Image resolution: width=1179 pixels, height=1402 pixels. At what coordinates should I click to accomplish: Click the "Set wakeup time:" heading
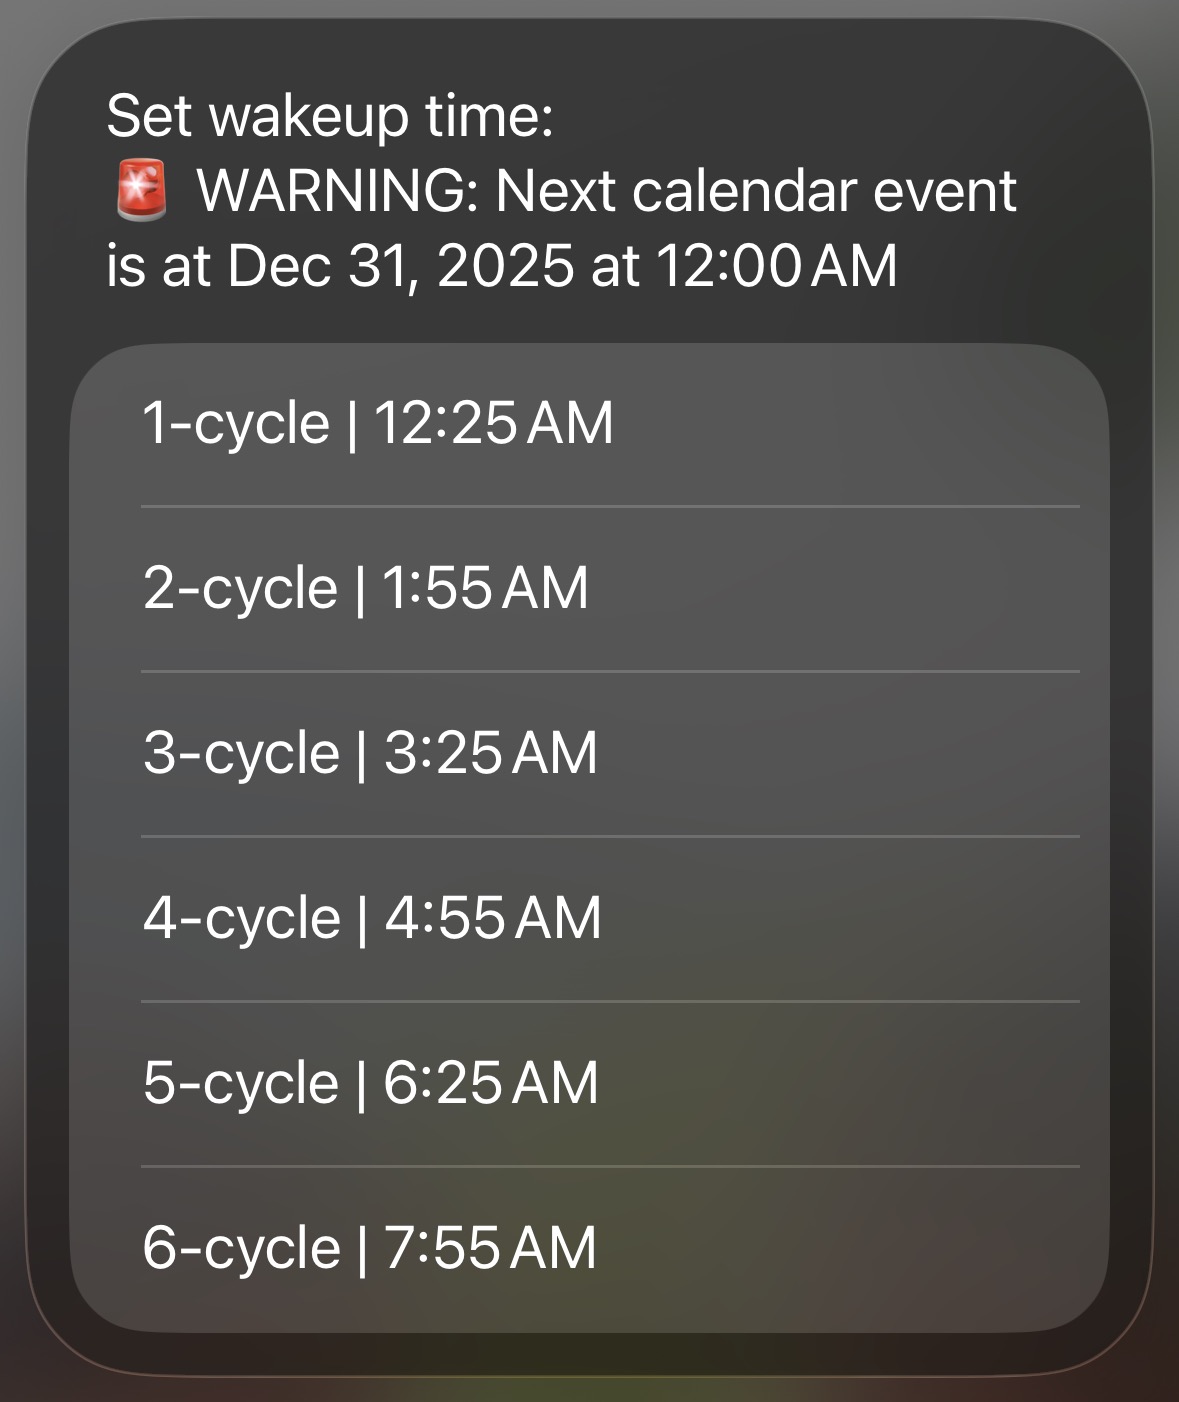point(330,115)
